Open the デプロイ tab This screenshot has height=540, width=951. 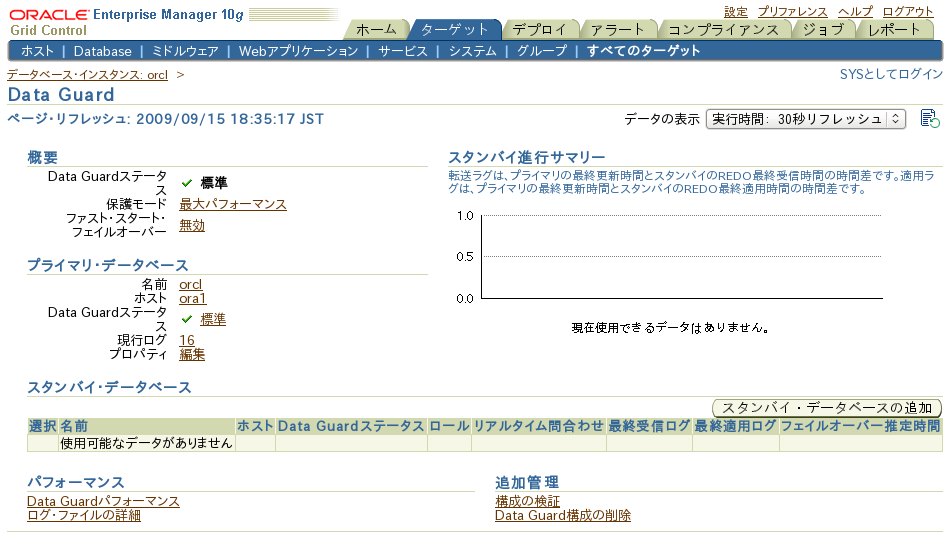pos(539,30)
